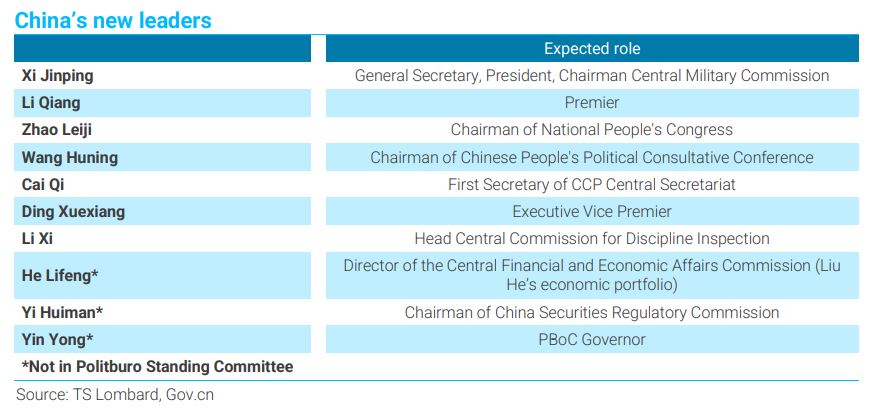
Task: Click the Source: TS Lombard, Gov.cn text
Action: click(115, 395)
